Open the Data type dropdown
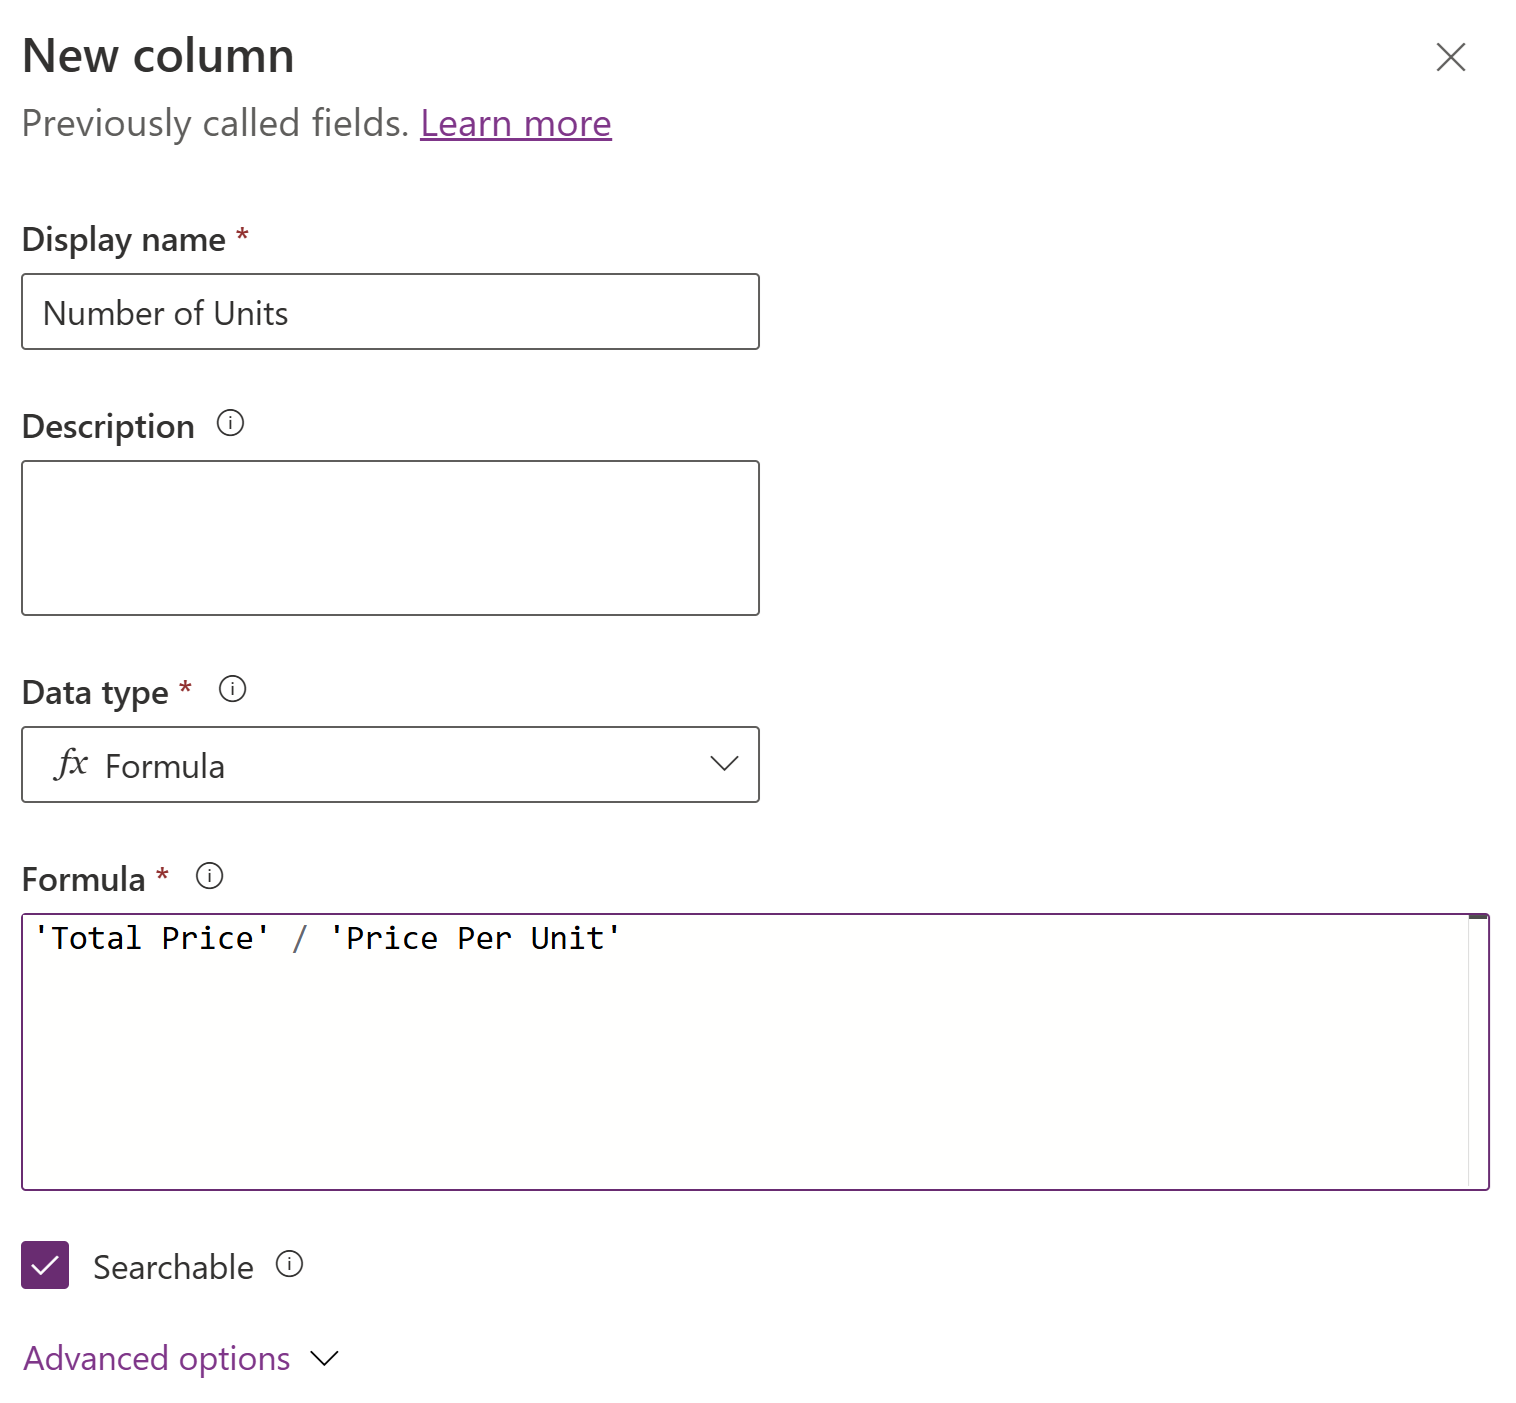The width and height of the screenshot is (1516, 1403). tap(722, 765)
